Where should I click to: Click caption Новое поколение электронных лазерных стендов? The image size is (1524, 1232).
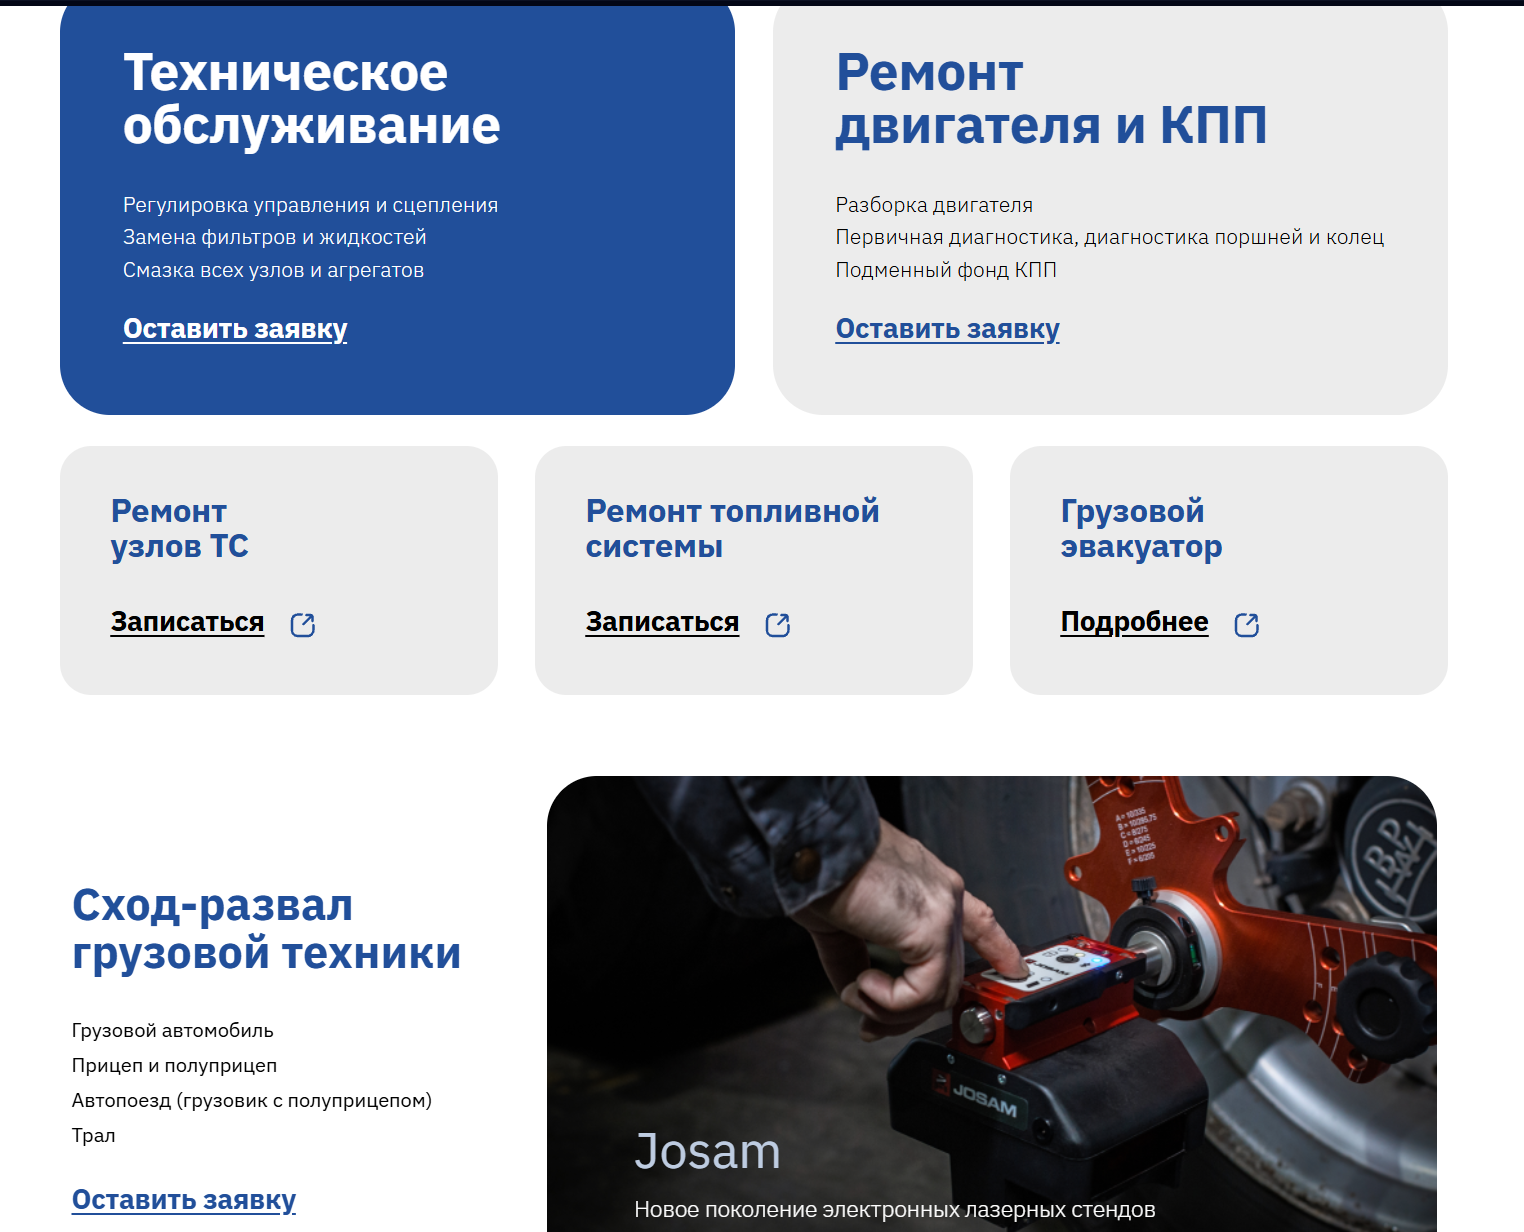(894, 1210)
